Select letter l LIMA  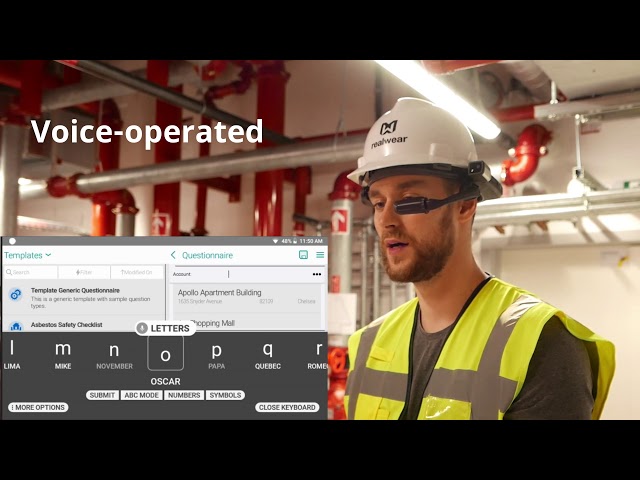12,354
